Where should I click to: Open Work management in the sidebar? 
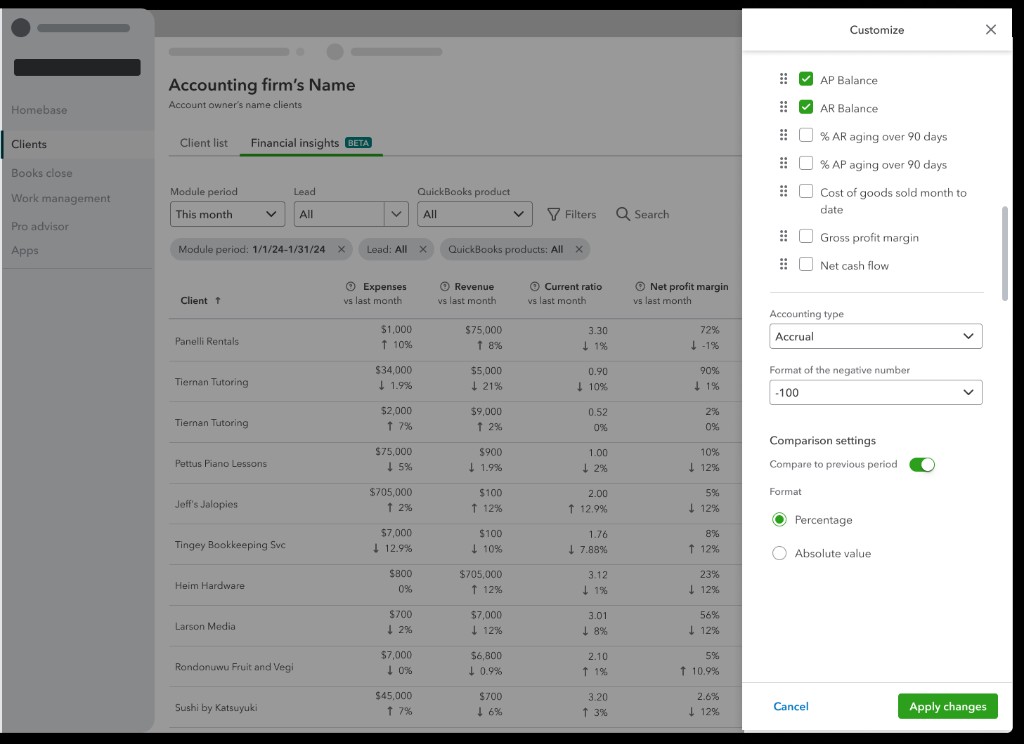point(61,198)
